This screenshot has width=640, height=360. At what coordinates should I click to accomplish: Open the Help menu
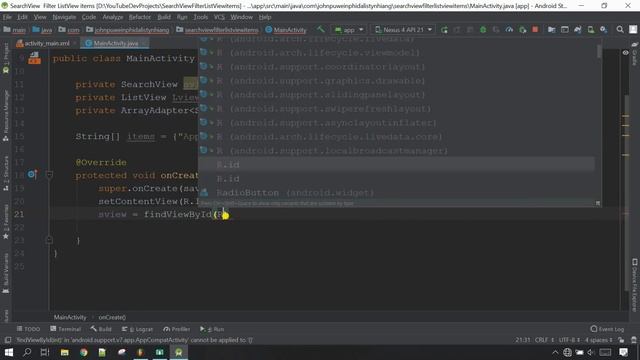265,17
